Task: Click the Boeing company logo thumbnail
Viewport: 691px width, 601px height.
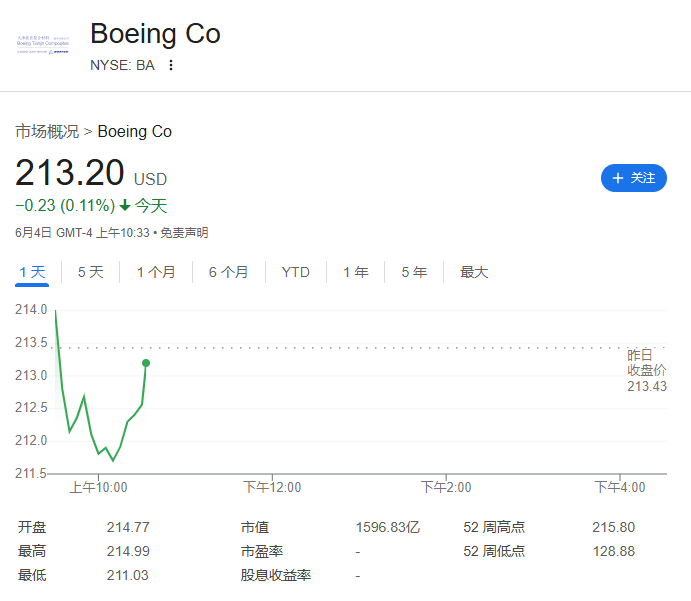Action: pos(43,45)
